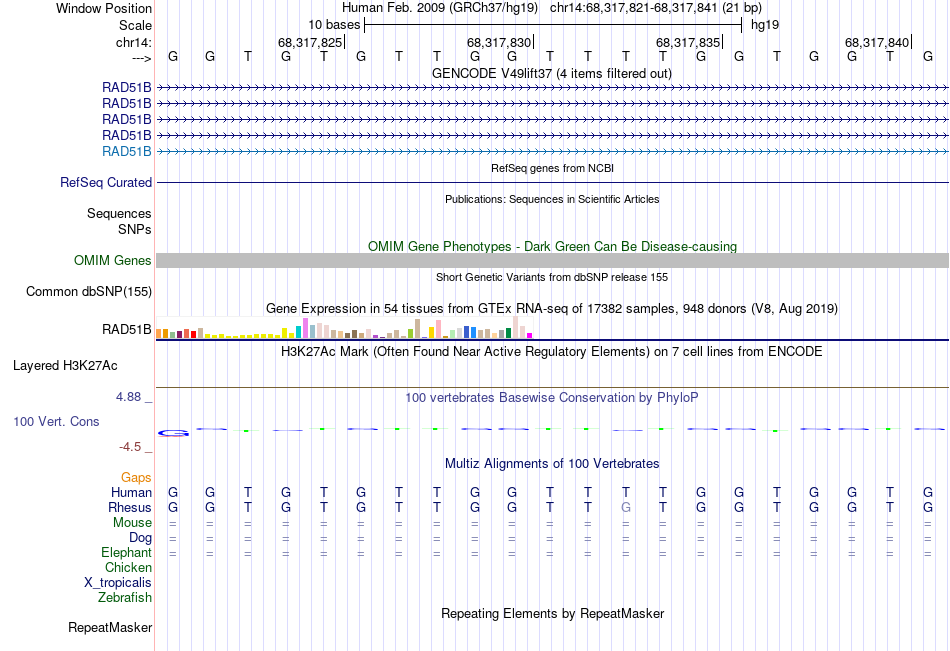Click the Repeating Elements by RepeatMasker title

click(553, 613)
